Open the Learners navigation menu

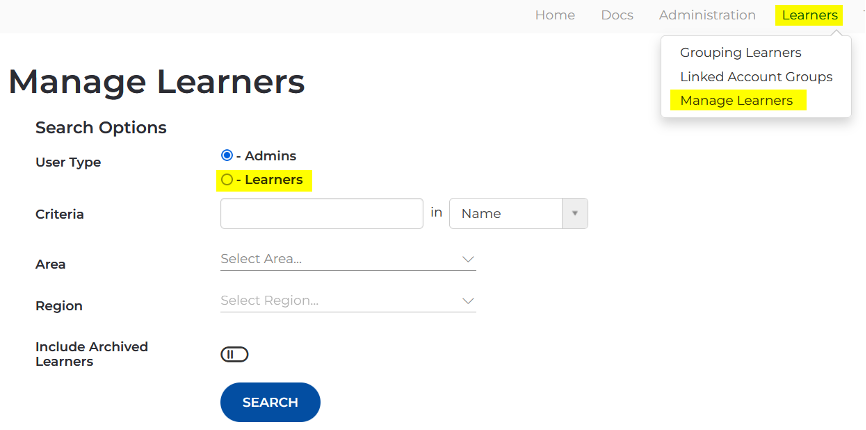pos(810,15)
